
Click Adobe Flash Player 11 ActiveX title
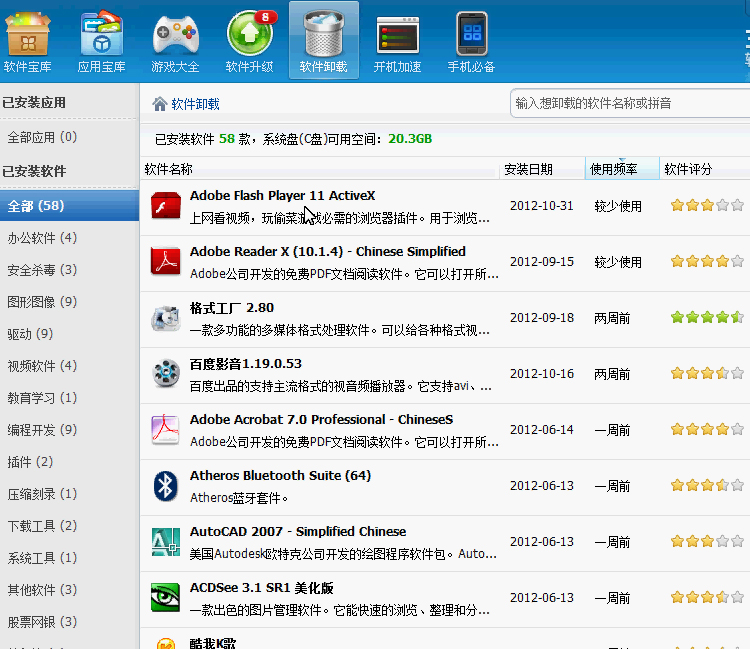pos(282,196)
